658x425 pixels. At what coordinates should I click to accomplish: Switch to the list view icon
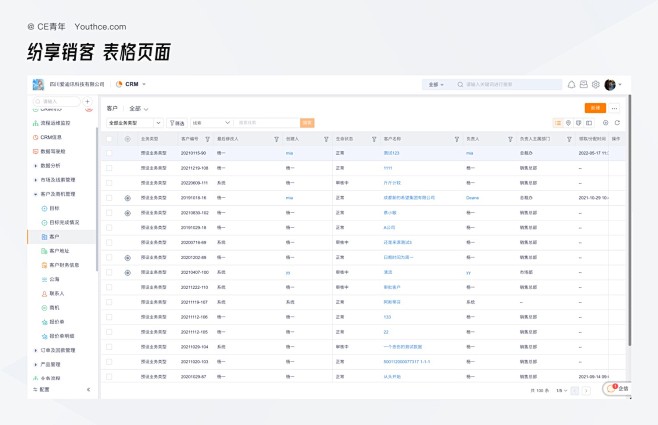[558, 123]
